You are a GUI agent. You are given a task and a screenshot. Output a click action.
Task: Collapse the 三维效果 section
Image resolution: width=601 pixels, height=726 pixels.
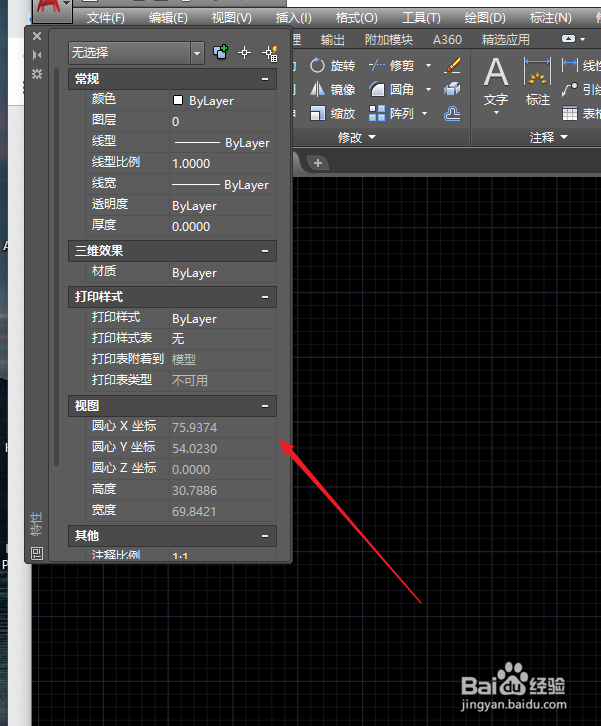[265, 251]
